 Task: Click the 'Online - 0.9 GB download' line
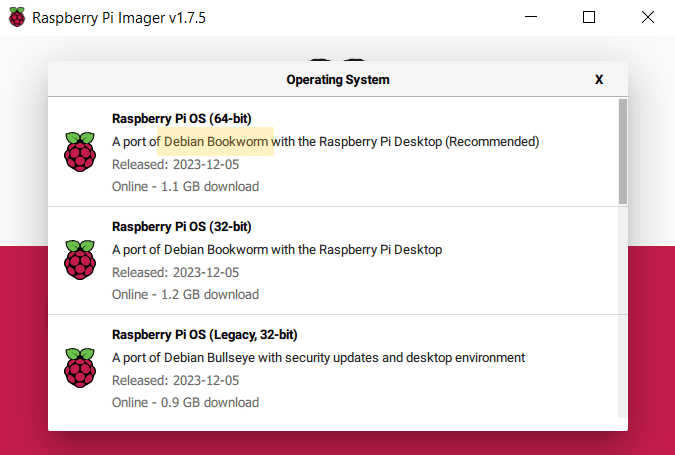click(x=185, y=402)
